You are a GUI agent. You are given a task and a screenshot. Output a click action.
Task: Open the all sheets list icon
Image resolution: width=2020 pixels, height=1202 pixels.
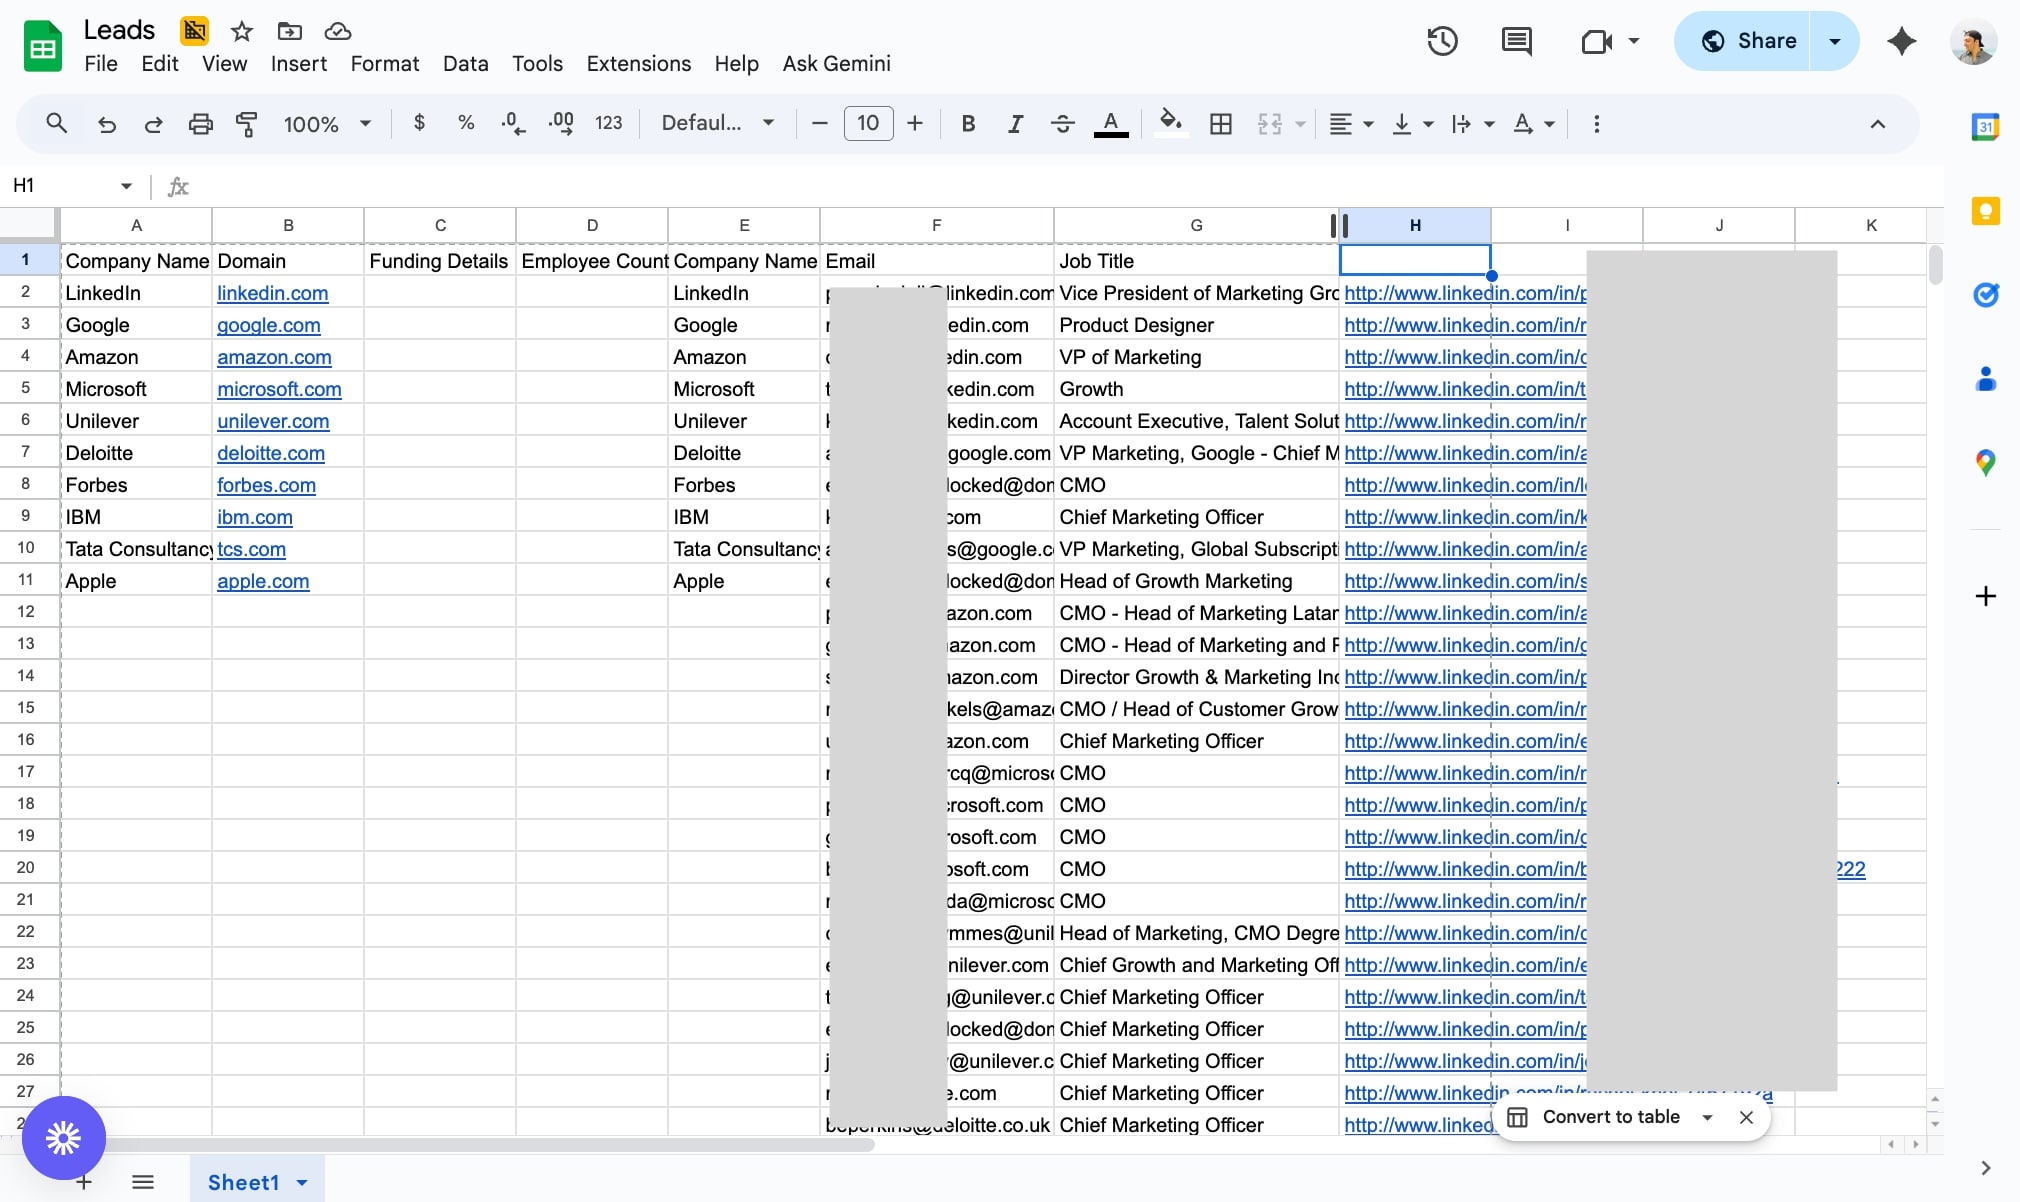point(143,1182)
